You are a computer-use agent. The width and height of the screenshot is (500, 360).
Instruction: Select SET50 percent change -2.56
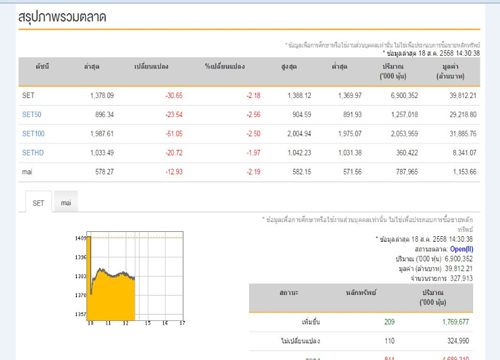253,115
